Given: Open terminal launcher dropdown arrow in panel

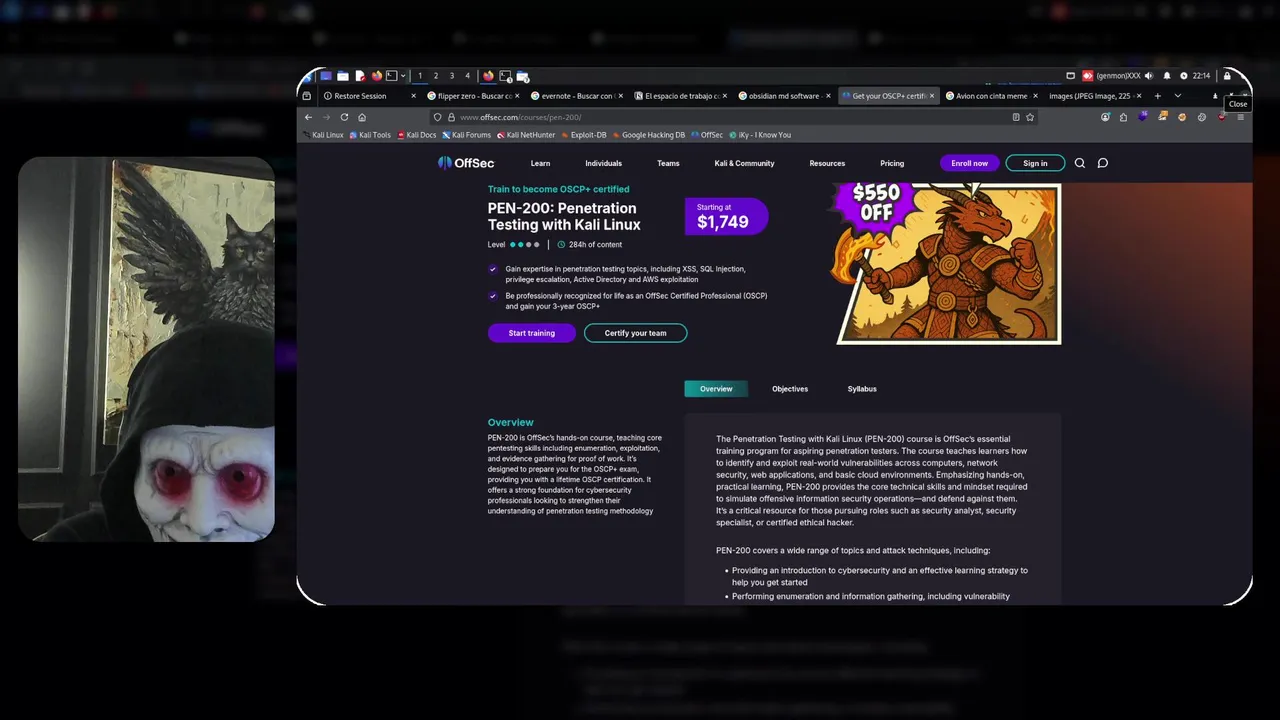Looking at the screenshot, I should 403,76.
